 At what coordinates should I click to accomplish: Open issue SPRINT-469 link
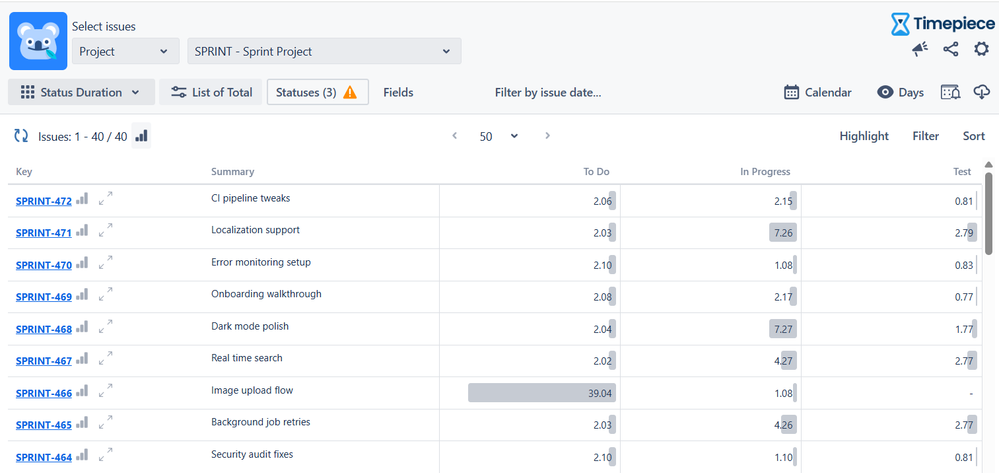coord(43,296)
